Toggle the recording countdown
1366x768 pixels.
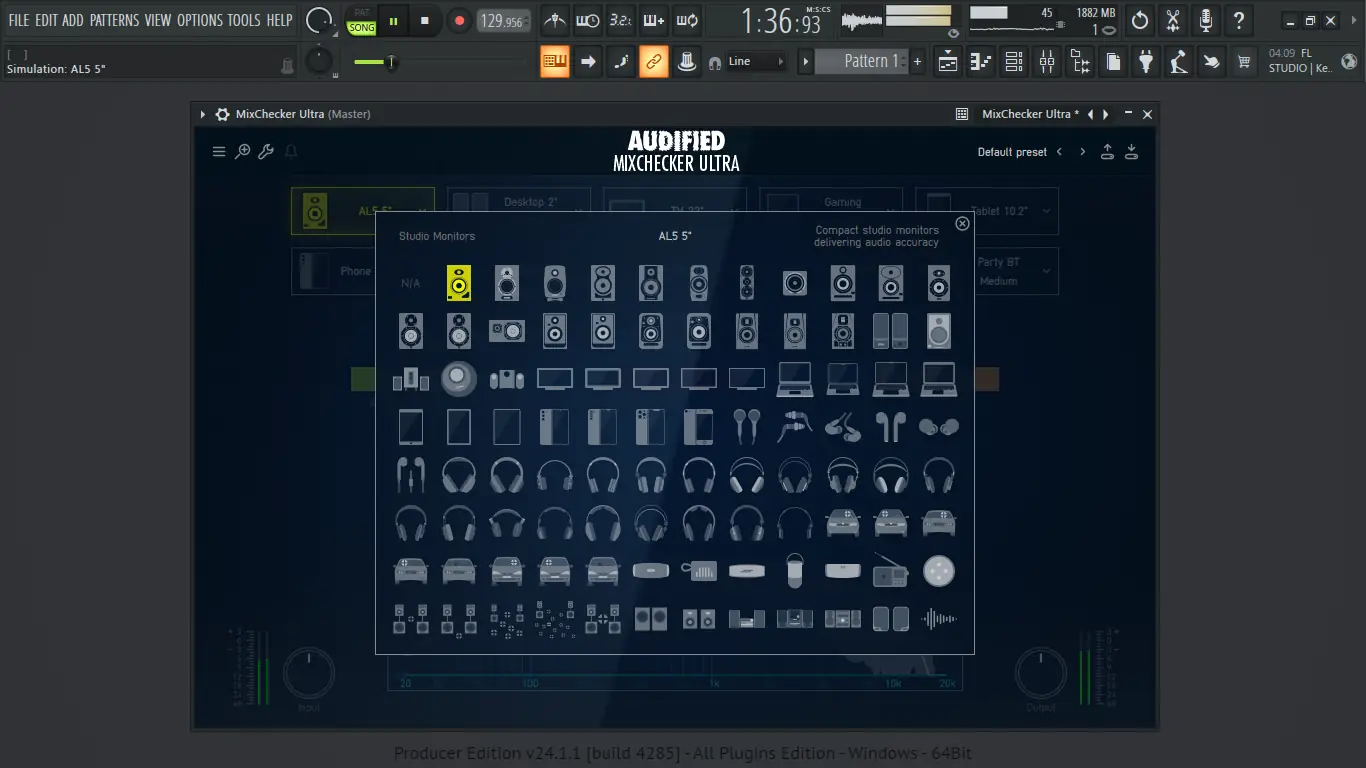pos(621,20)
